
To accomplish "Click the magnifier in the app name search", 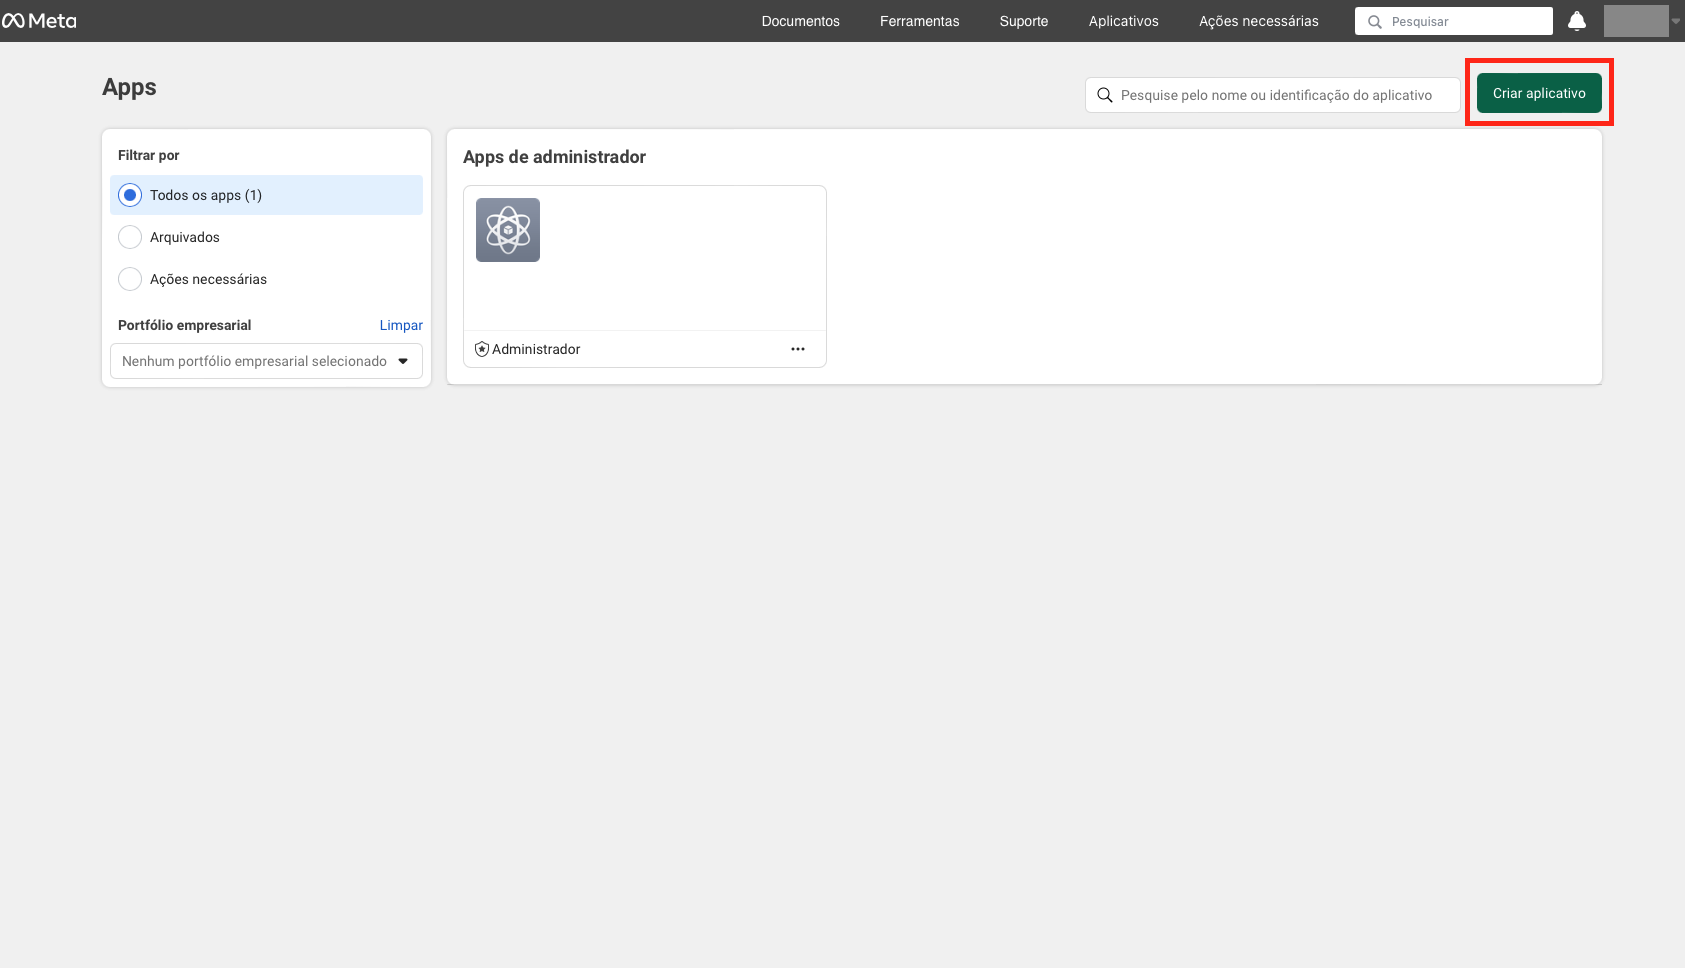I will [x=1105, y=95].
